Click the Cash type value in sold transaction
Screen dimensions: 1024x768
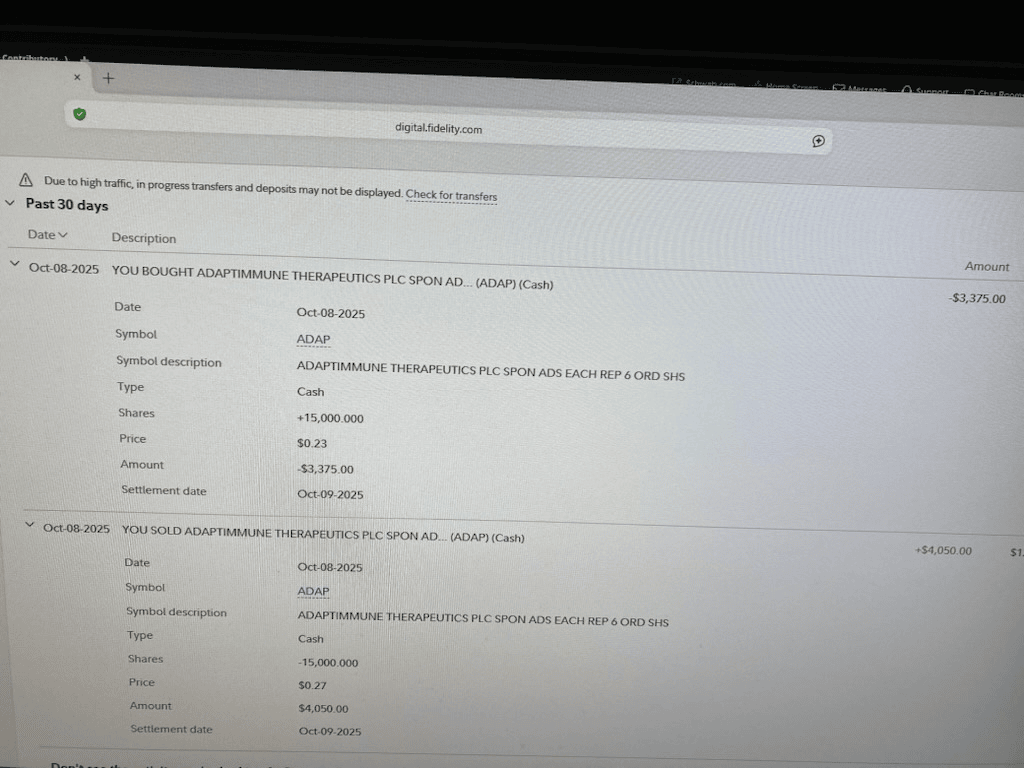click(x=311, y=639)
